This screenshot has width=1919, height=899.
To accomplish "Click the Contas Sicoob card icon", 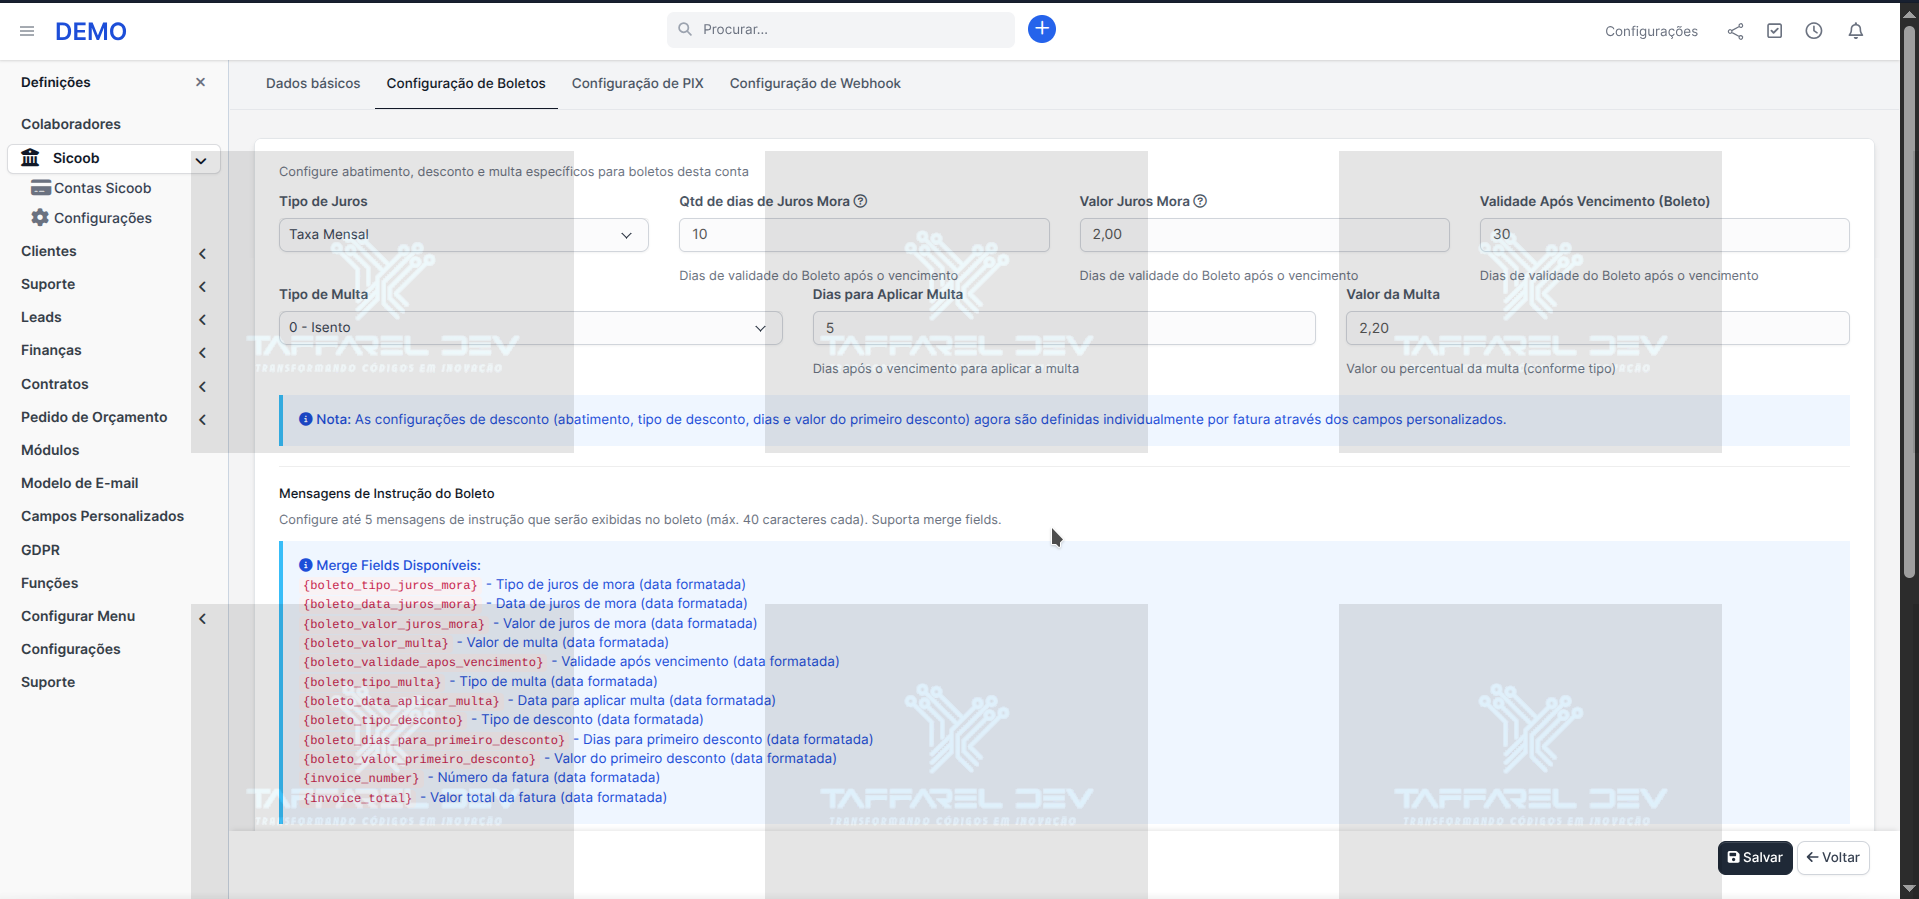I will click(41, 188).
